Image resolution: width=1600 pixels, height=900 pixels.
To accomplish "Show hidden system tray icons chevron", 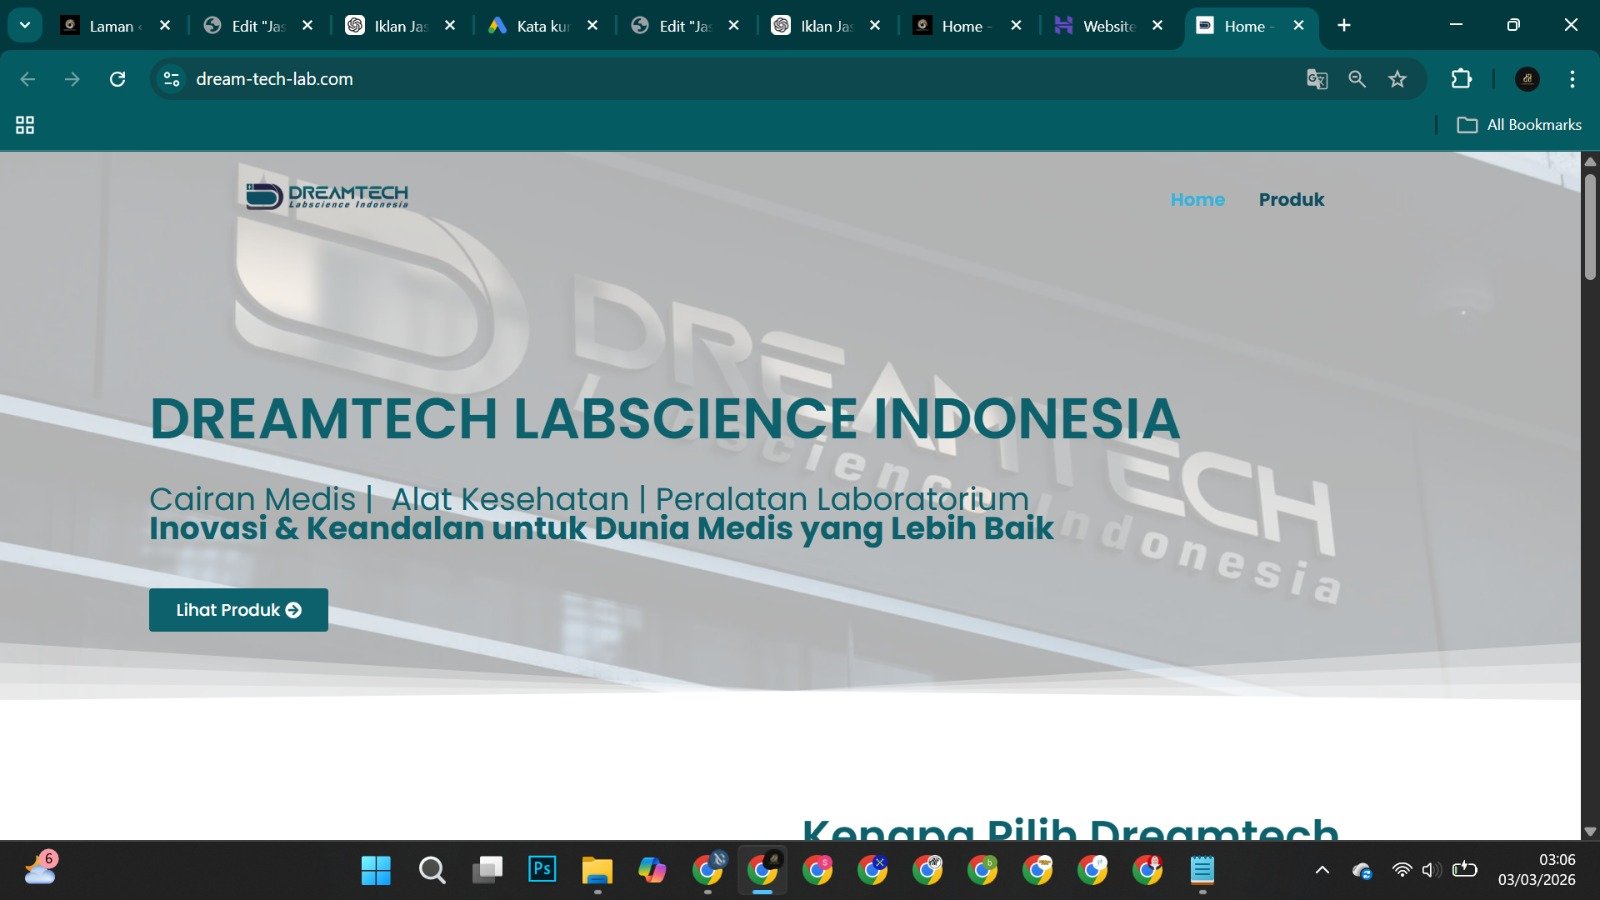I will click(x=1322, y=870).
